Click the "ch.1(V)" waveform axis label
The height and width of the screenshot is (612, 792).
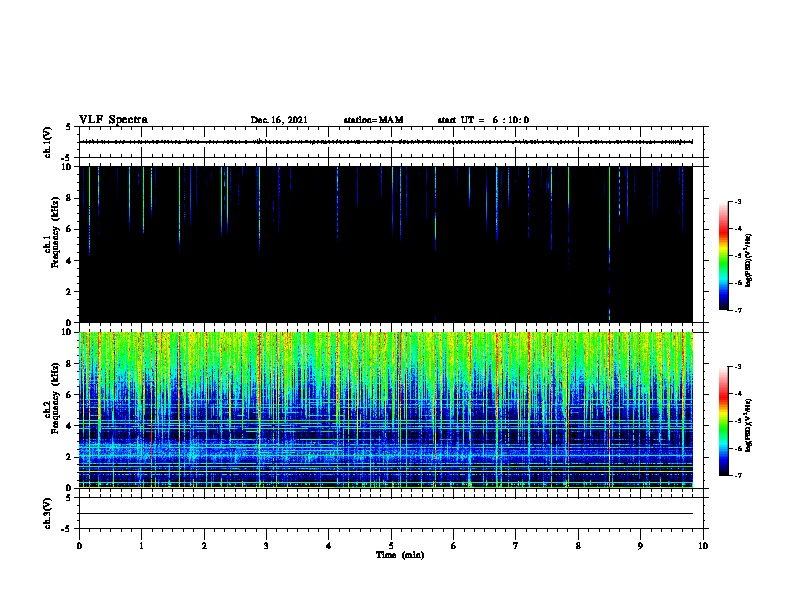click(x=47, y=142)
